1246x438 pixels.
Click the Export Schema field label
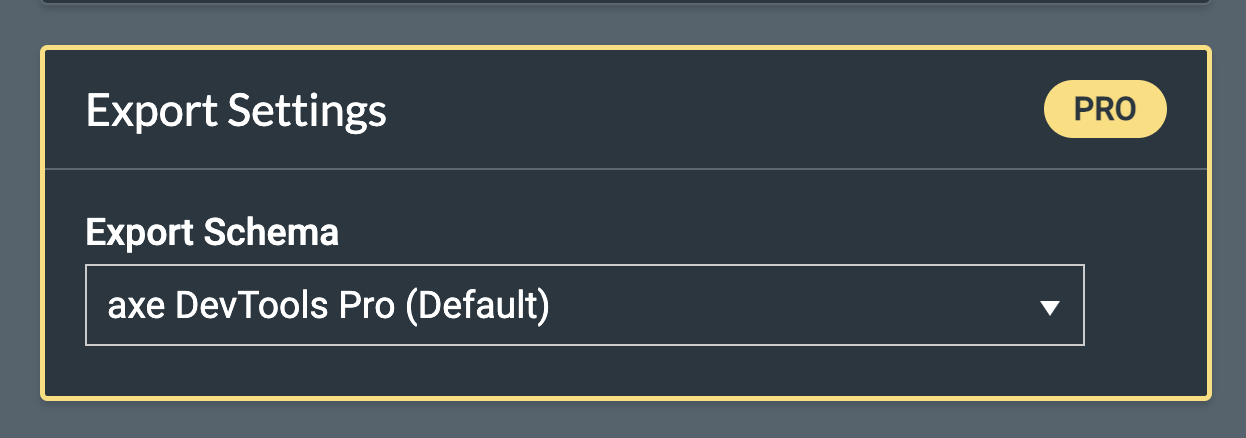[x=212, y=233]
